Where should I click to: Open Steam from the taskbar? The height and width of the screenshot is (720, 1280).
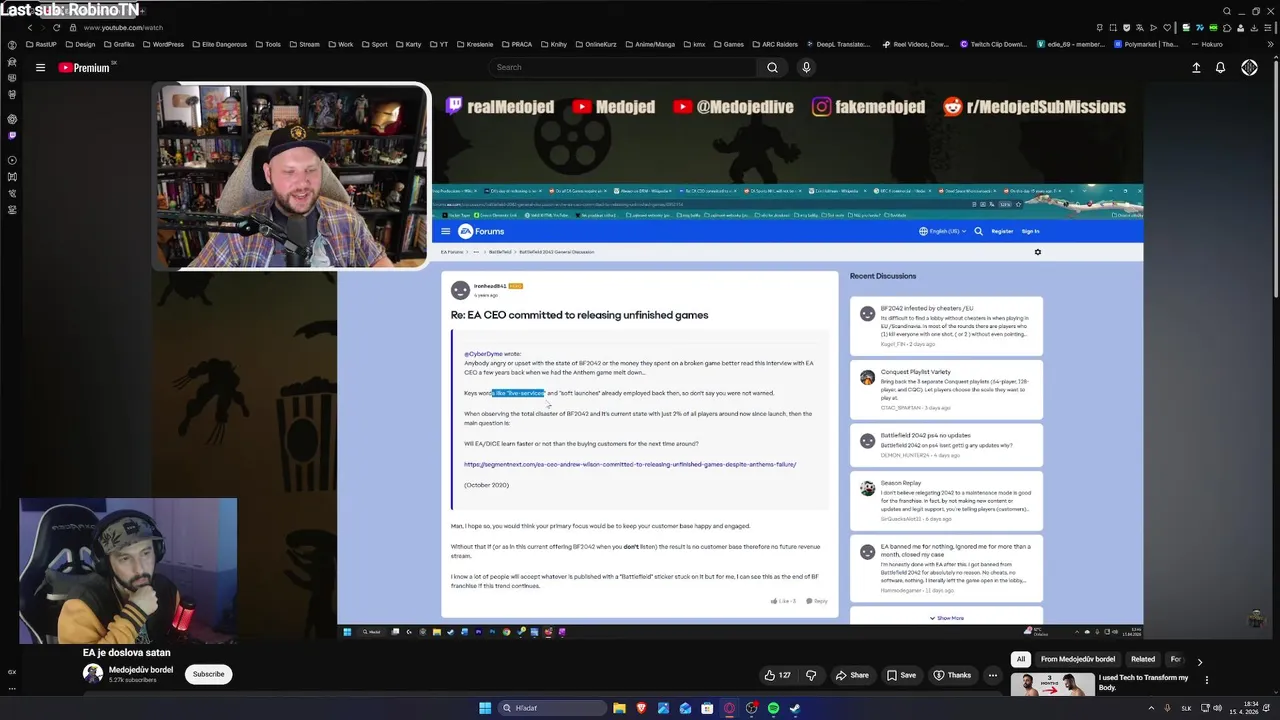795,708
